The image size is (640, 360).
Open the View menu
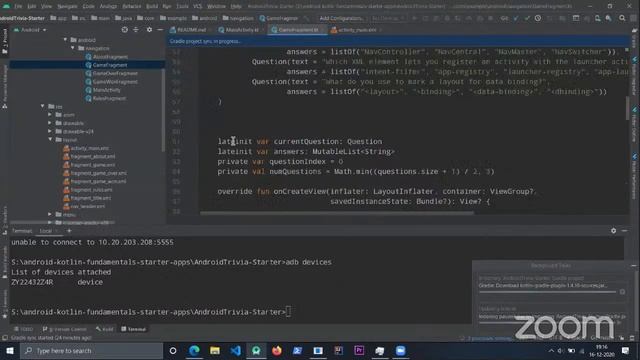pos(46,7)
